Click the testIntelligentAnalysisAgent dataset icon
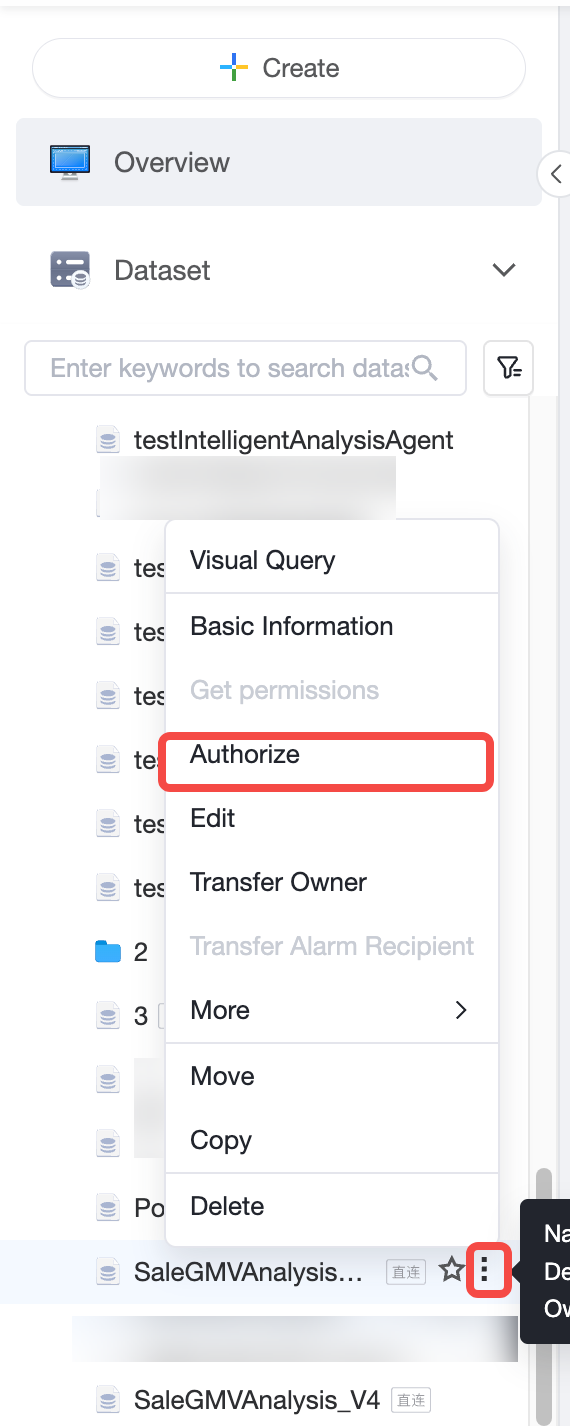The width and height of the screenshot is (570, 1426). point(108,440)
